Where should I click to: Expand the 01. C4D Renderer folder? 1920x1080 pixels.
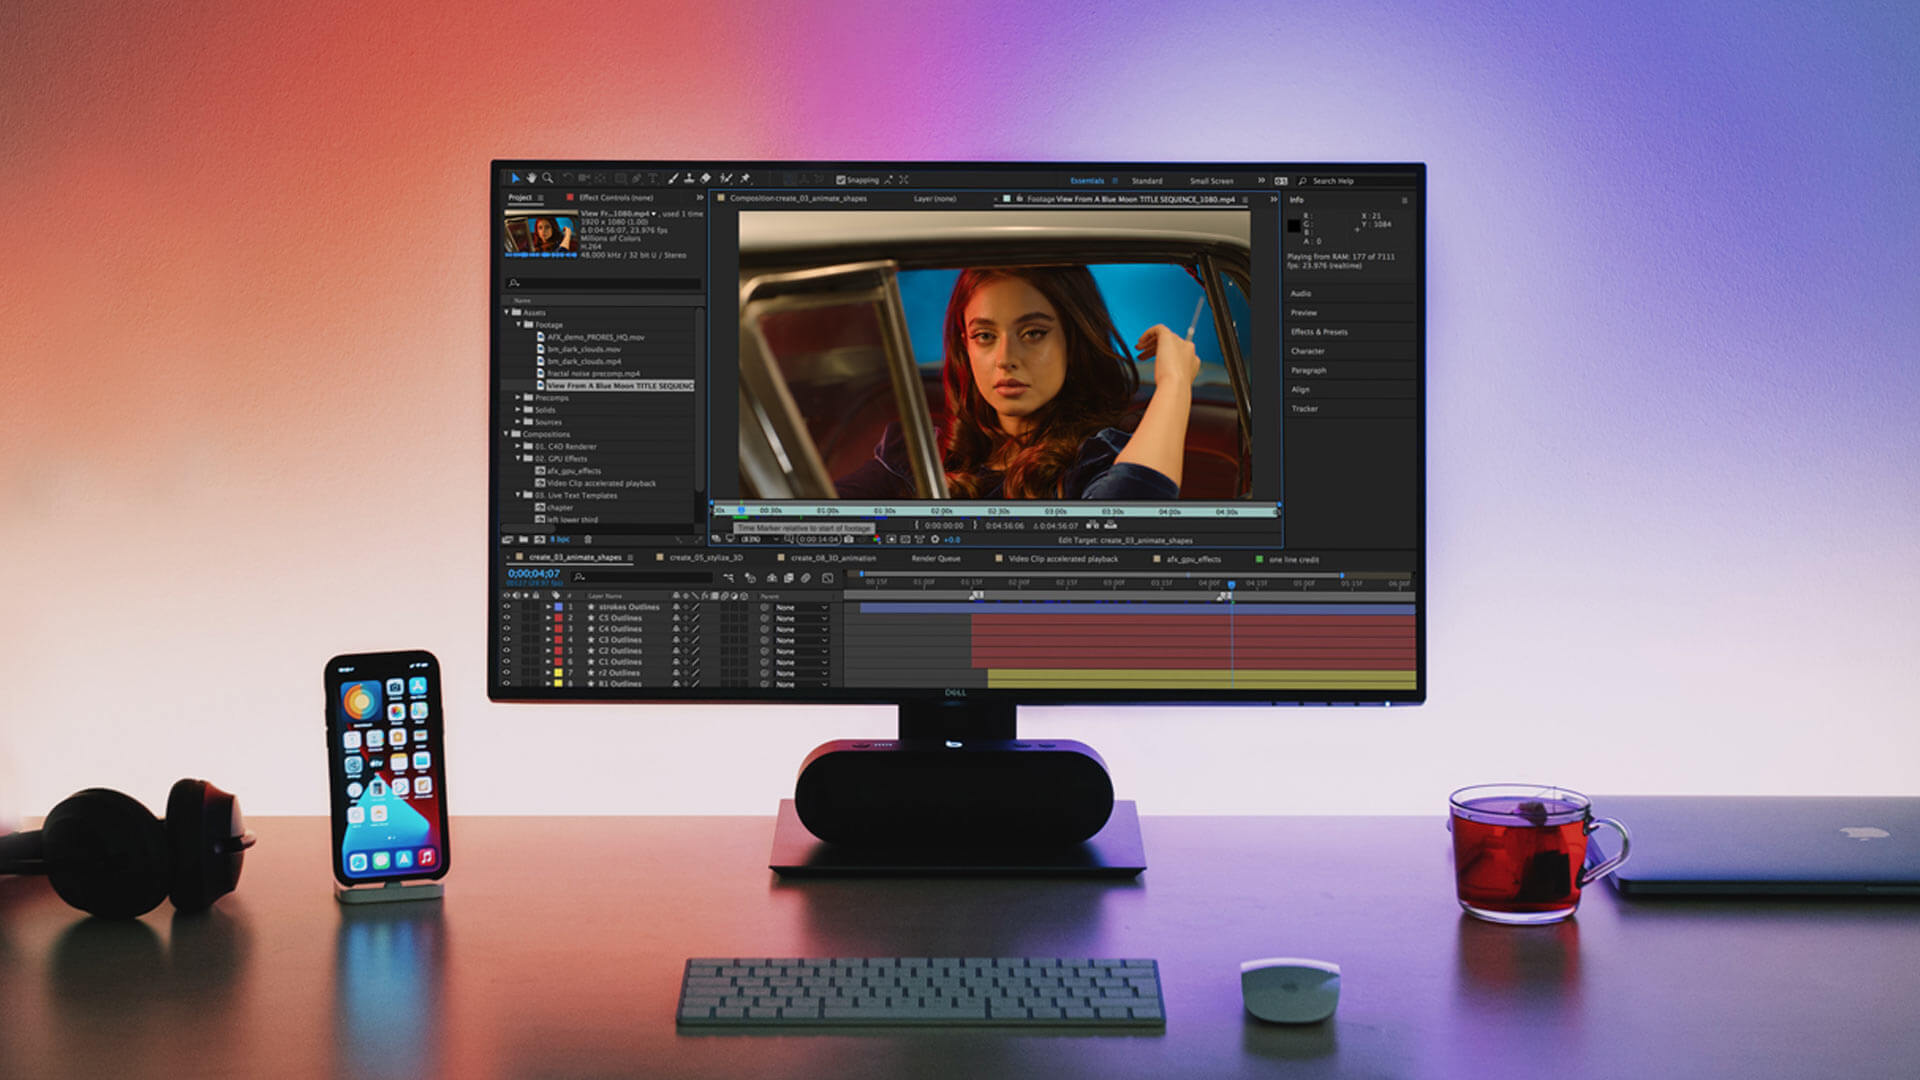(x=518, y=446)
